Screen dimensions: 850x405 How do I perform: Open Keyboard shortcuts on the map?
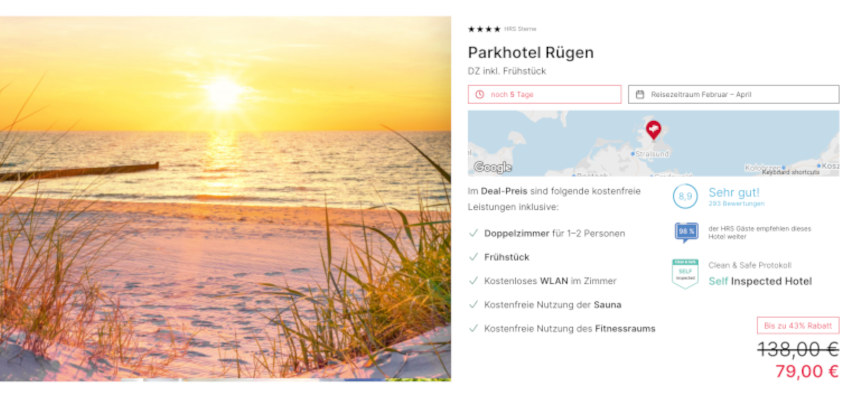point(791,172)
